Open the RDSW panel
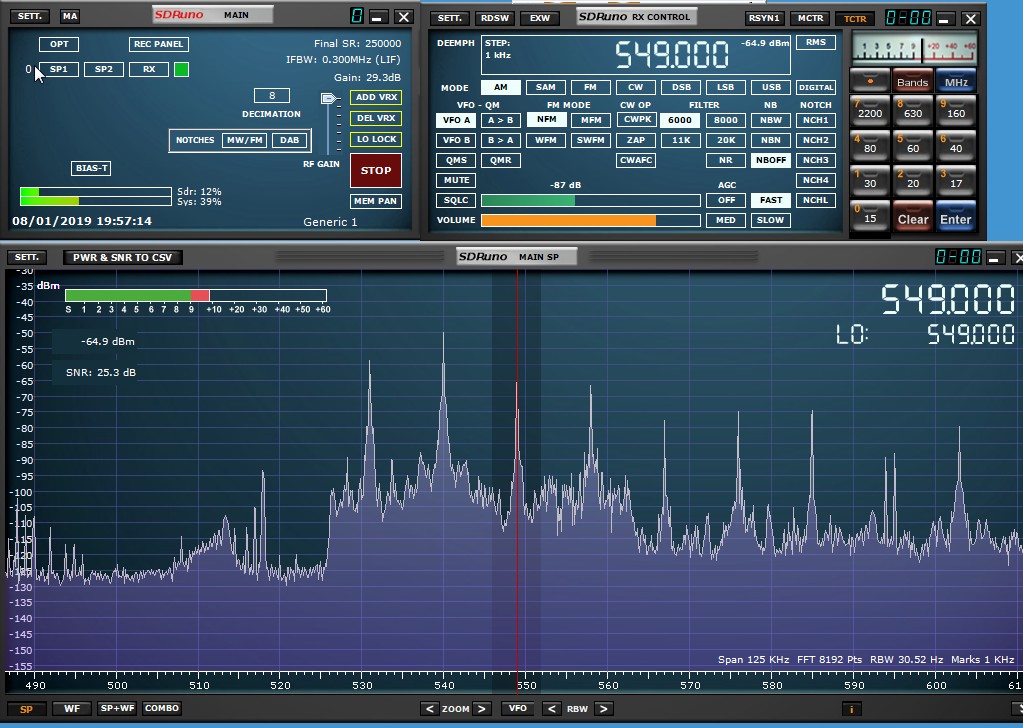The width and height of the screenshot is (1023, 728). click(x=495, y=18)
